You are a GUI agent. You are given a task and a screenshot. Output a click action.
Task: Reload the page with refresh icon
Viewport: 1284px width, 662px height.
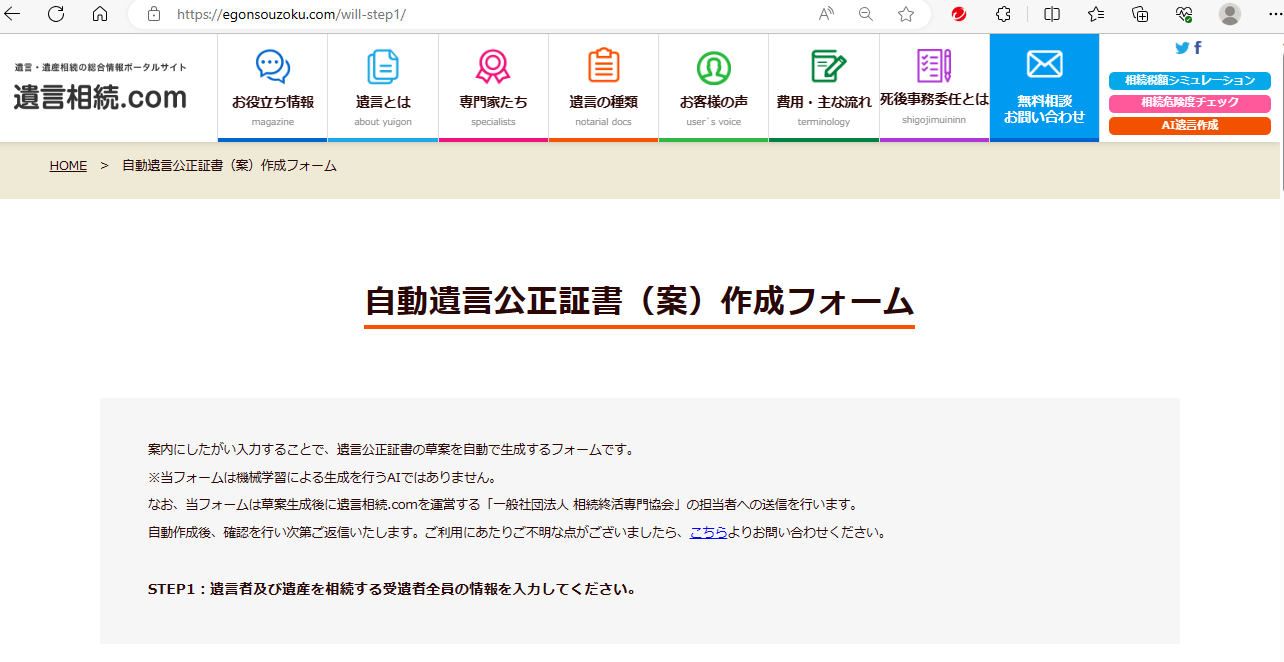tap(56, 14)
